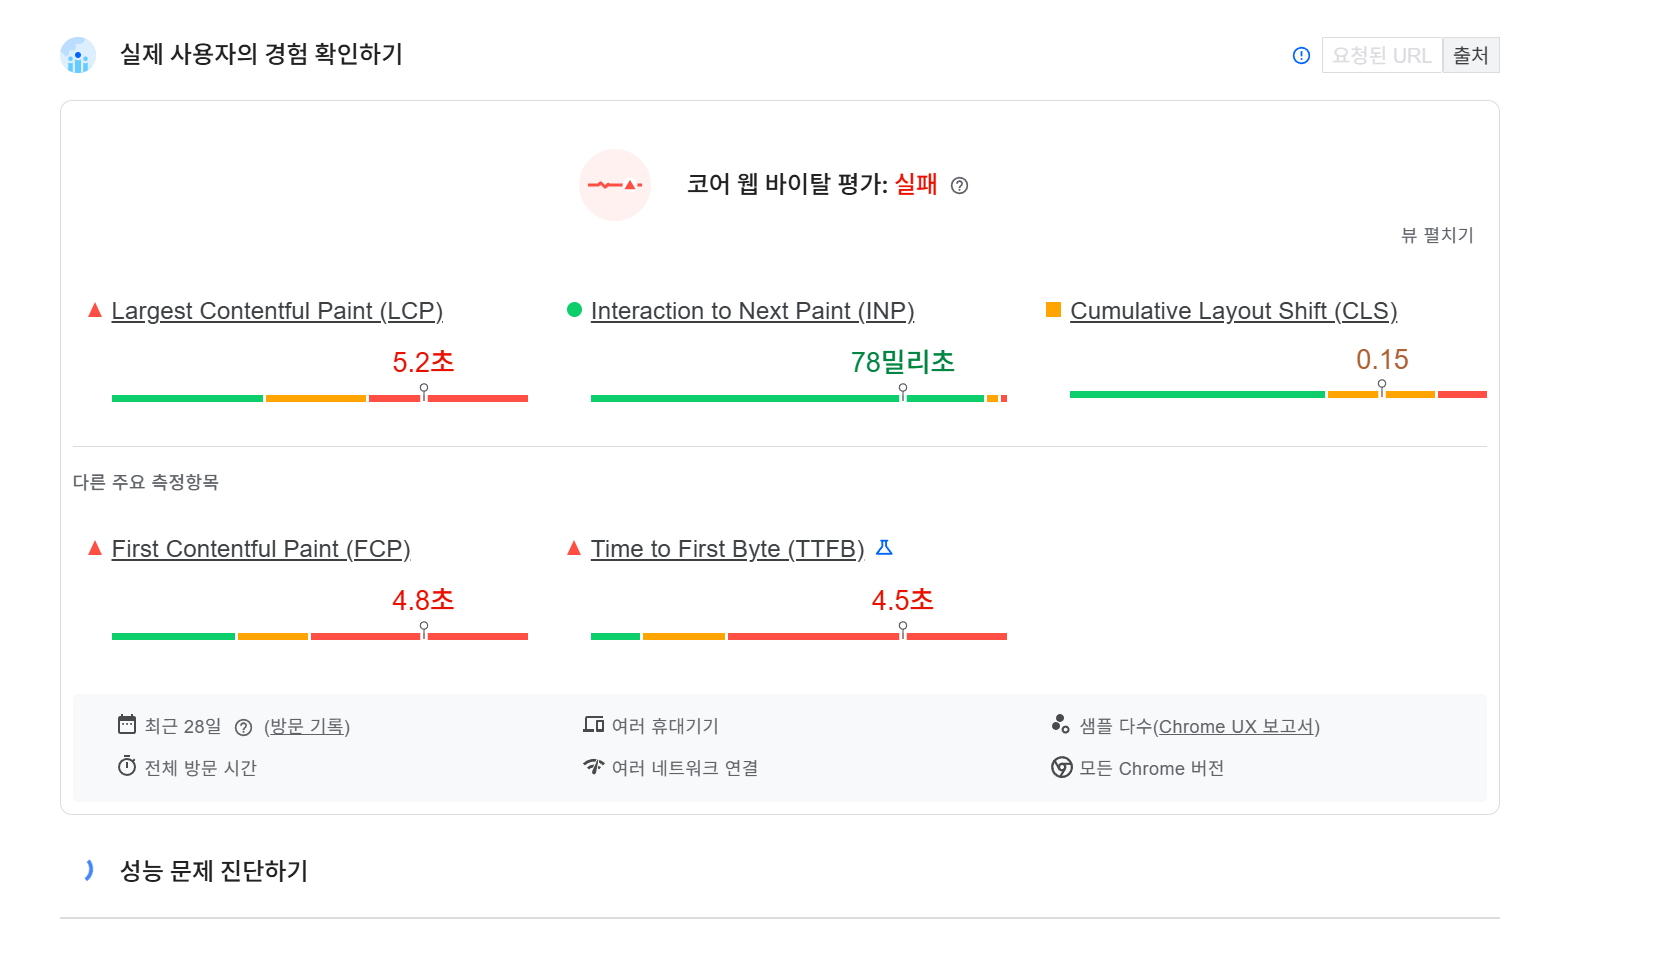Viewport: 1657px width, 959px height.
Task: Switch to the 출처 tab
Action: pyautogui.click(x=1470, y=55)
